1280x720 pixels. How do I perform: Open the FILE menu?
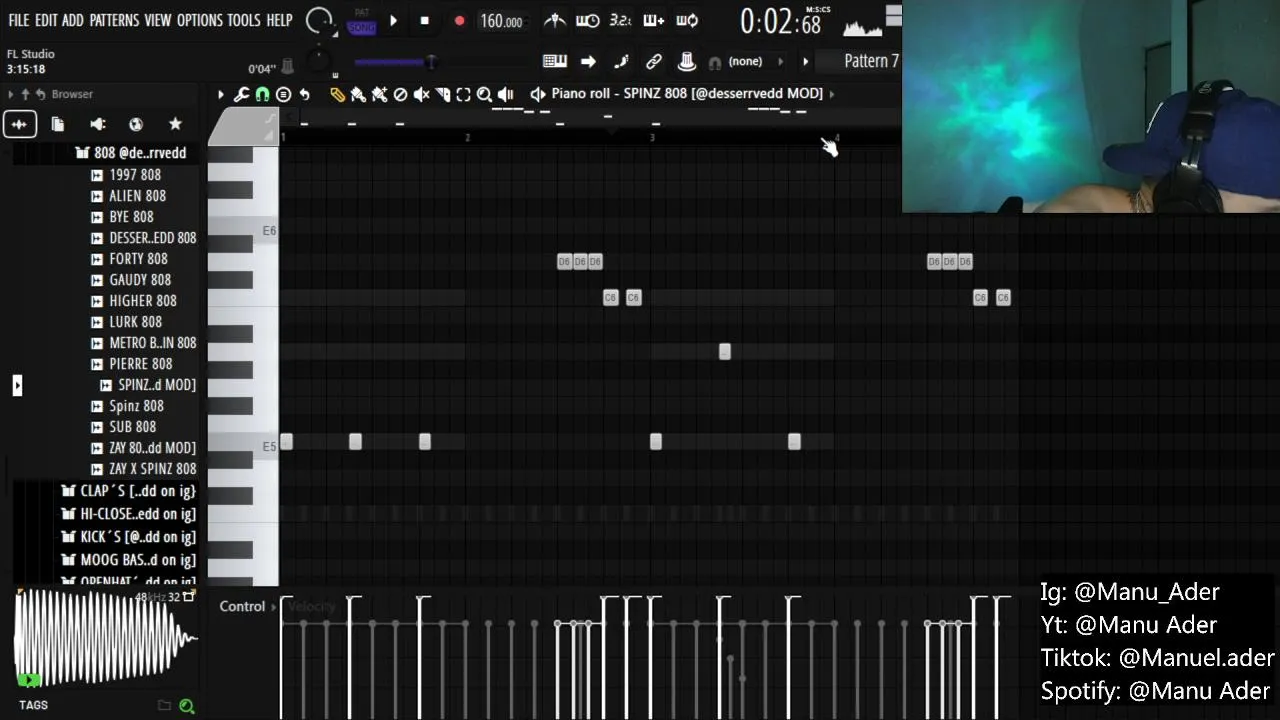coord(19,20)
